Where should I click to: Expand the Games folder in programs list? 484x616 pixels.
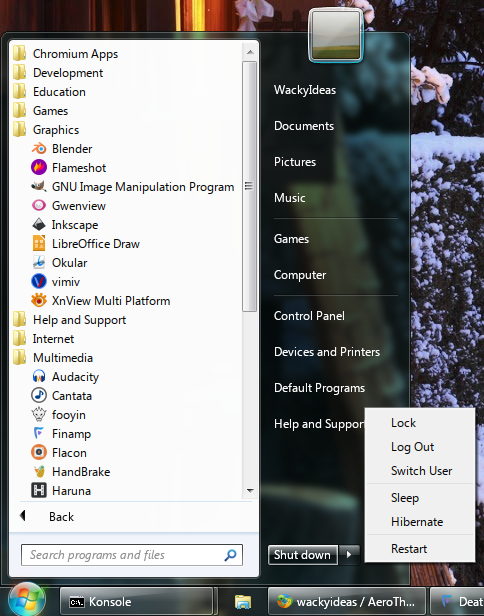click(x=40, y=111)
